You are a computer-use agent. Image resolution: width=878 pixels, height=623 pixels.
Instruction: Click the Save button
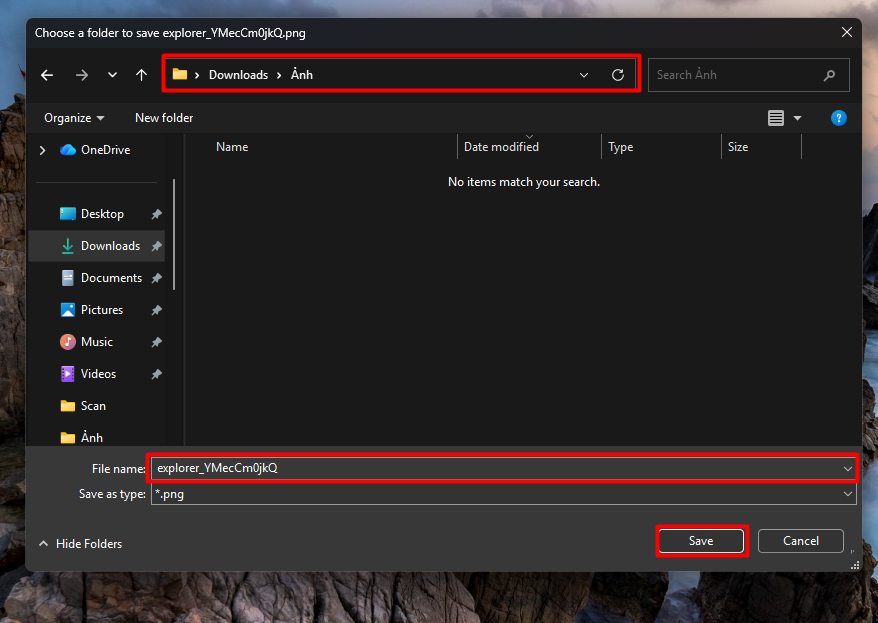pos(701,541)
